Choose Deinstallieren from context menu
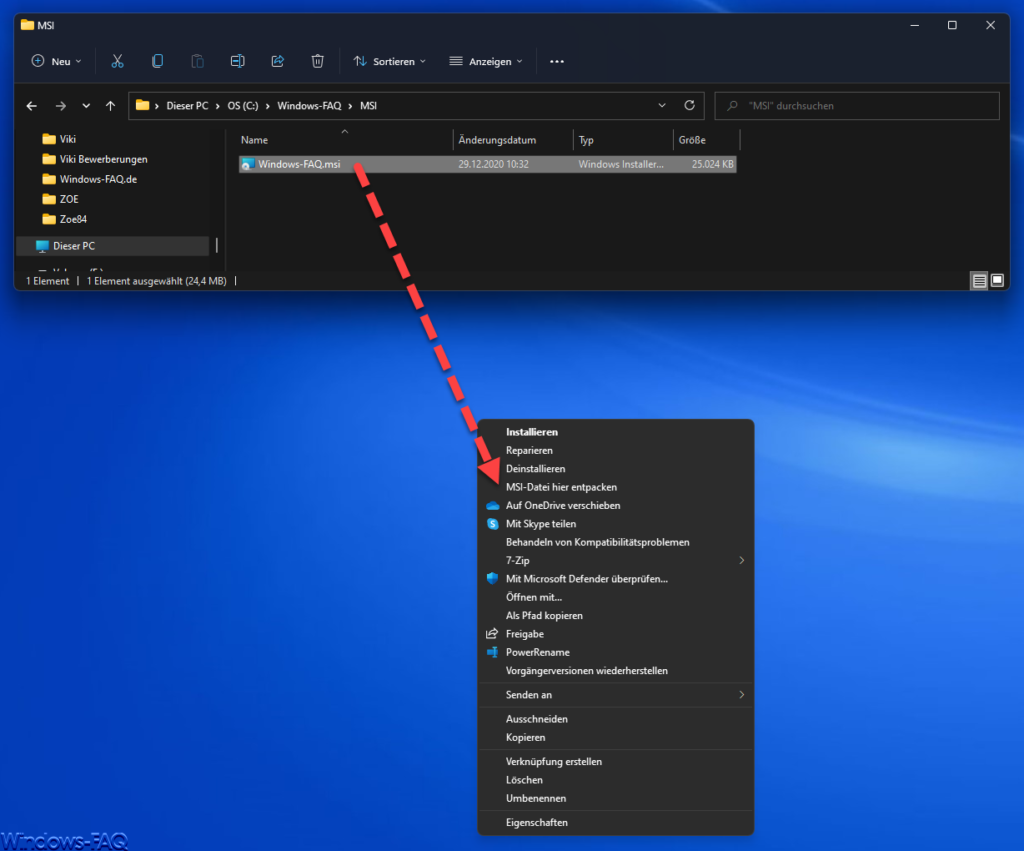1024x851 pixels. (616, 469)
